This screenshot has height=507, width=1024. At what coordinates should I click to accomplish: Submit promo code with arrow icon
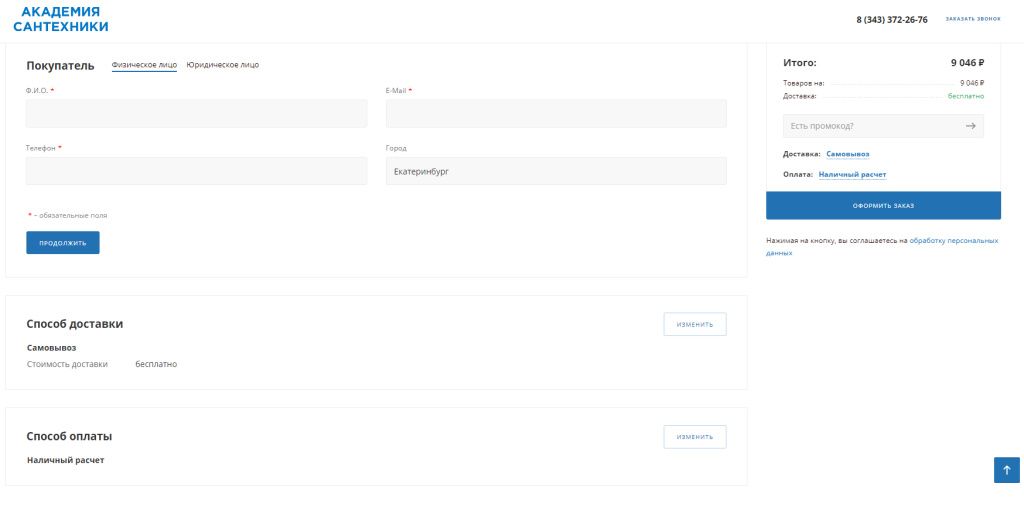(970, 126)
